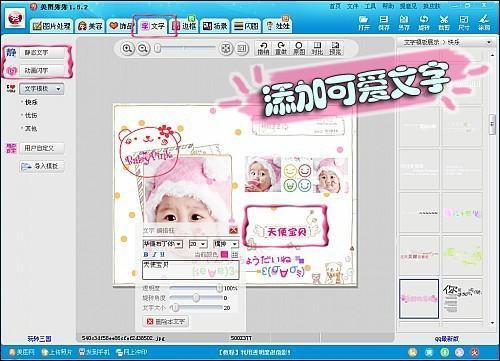Toggle bold B in the text editor
The height and width of the screenshot is (361, 500).
coord(146,255)
